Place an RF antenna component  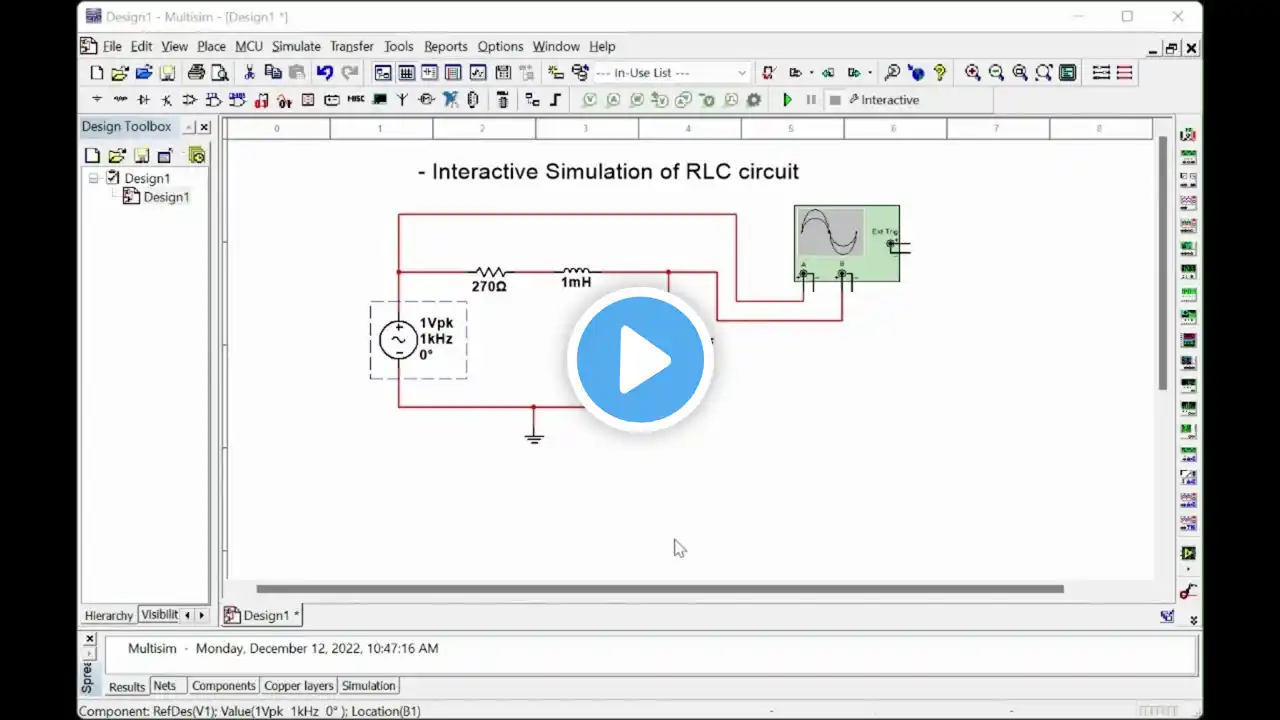click(402, 100)
